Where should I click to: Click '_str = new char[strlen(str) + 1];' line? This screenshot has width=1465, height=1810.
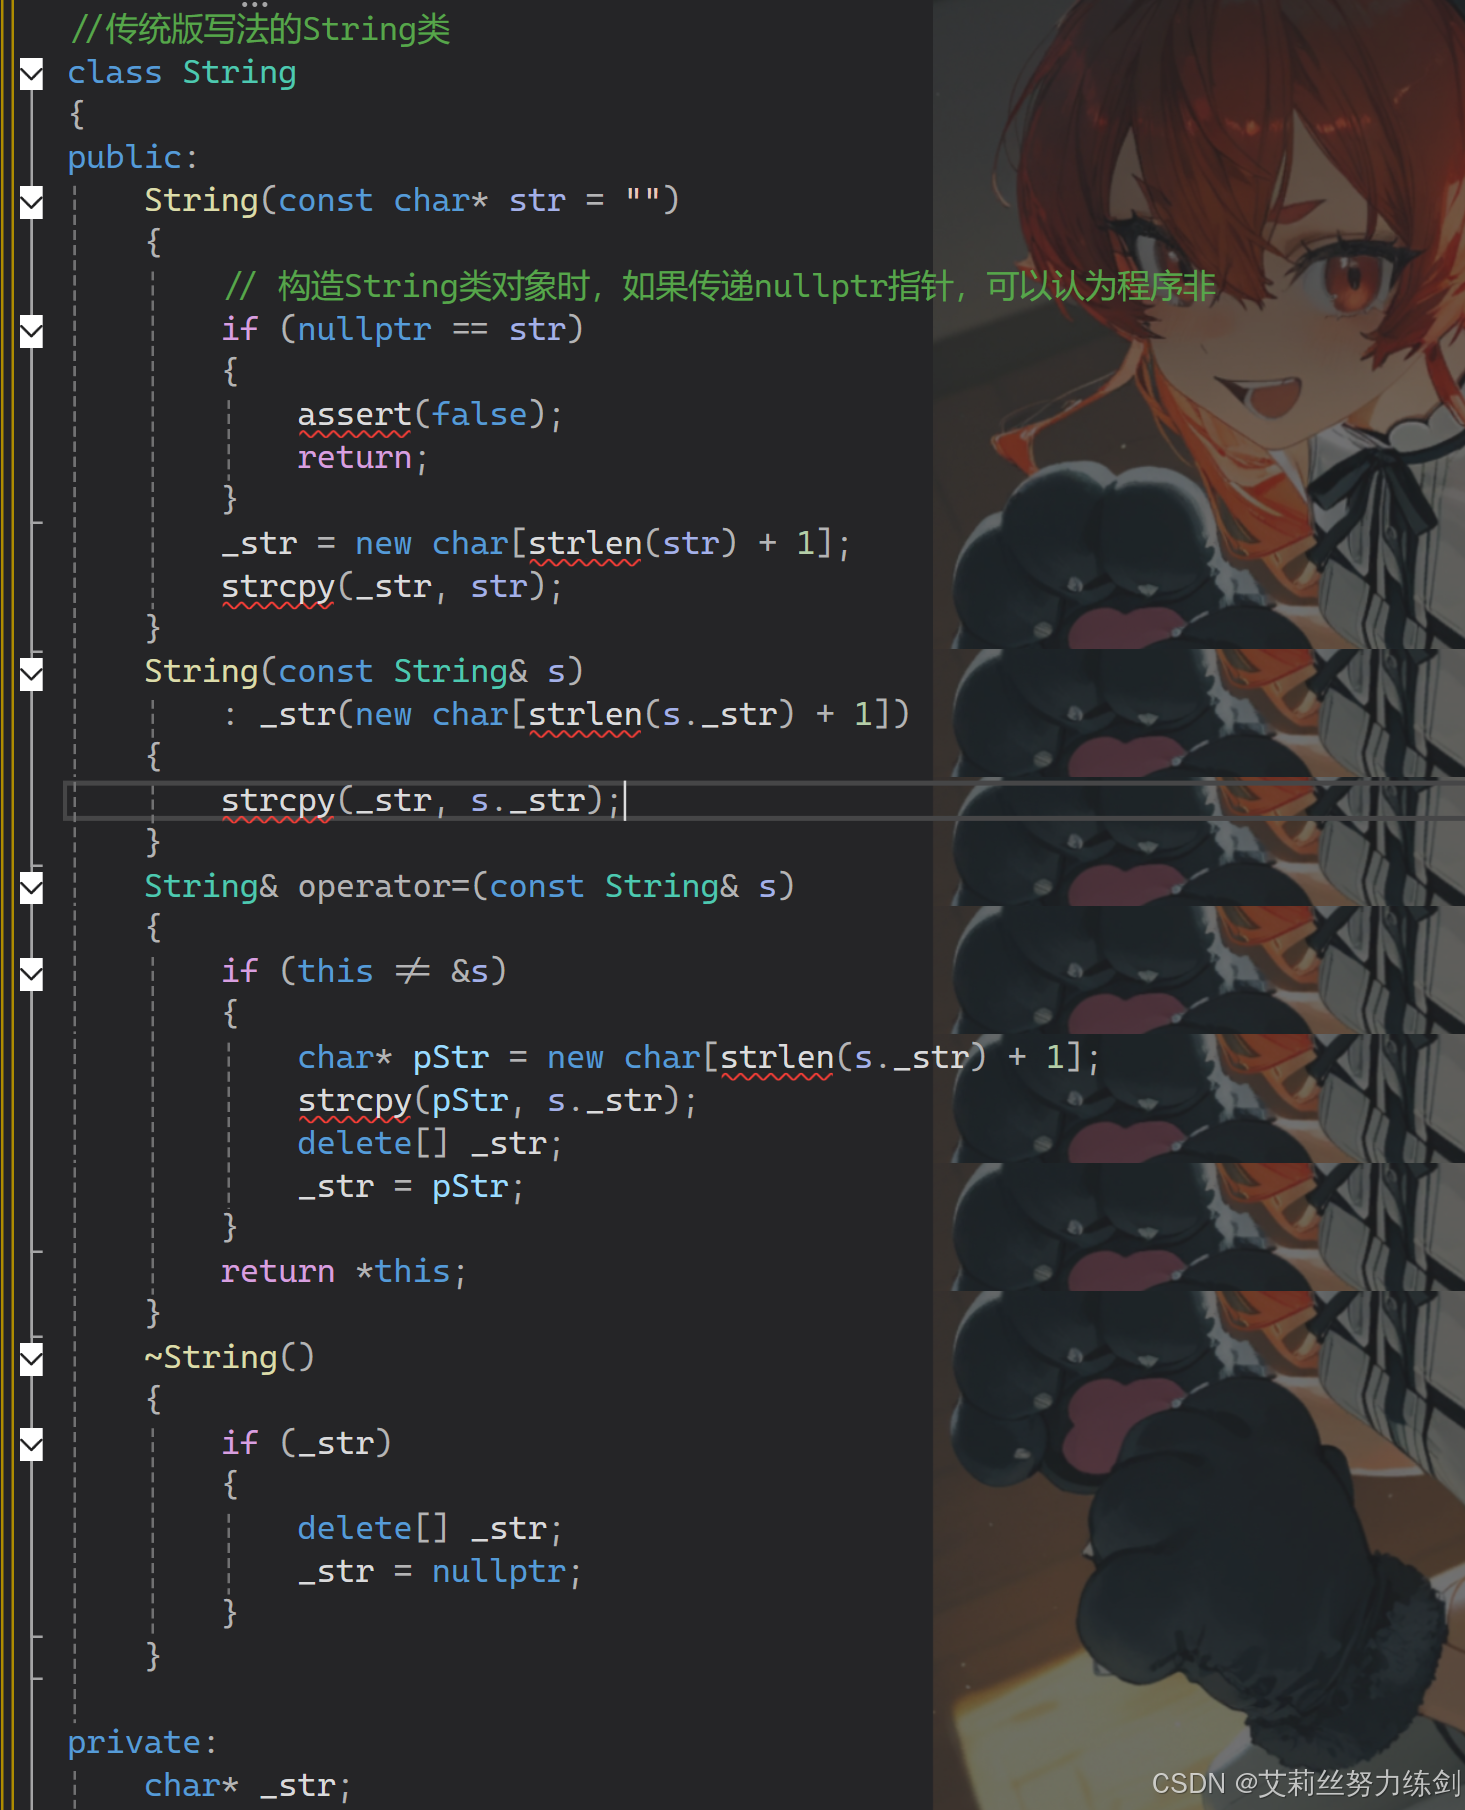pyautogui.click(x=536, y=544)
